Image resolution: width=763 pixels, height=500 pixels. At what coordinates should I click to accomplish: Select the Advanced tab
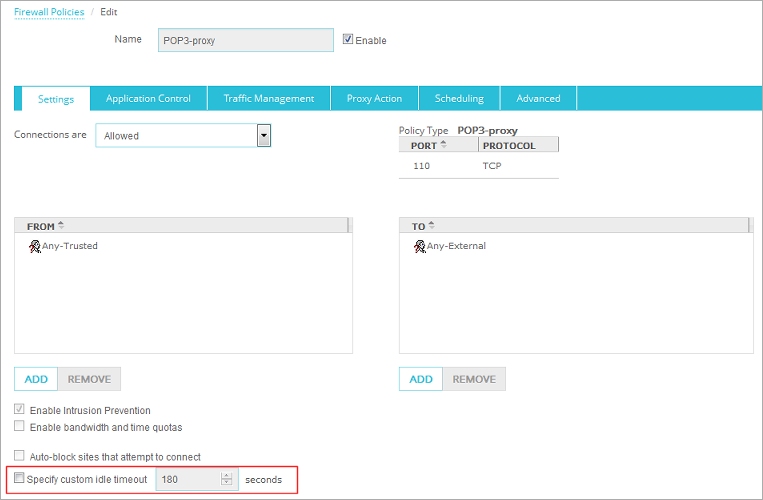pyautogui.click(x=538, y=99)
